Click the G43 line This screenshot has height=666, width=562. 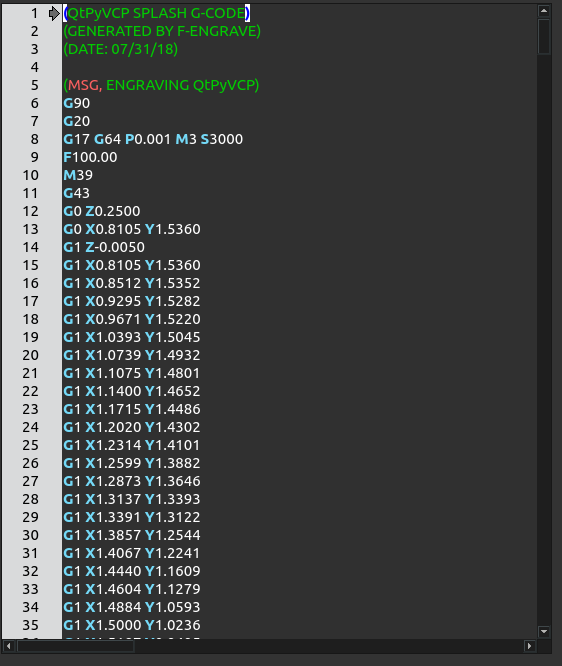click(76, 193)
